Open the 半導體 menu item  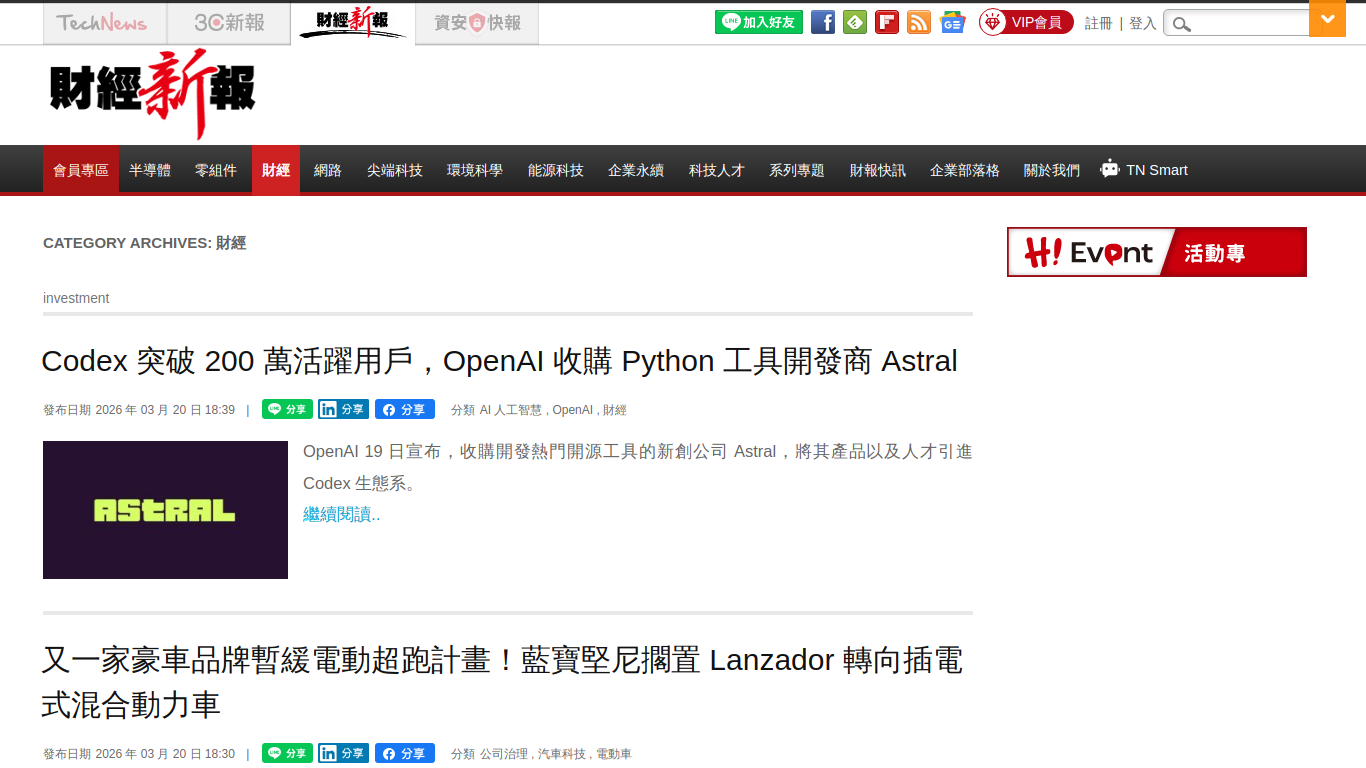150,170
